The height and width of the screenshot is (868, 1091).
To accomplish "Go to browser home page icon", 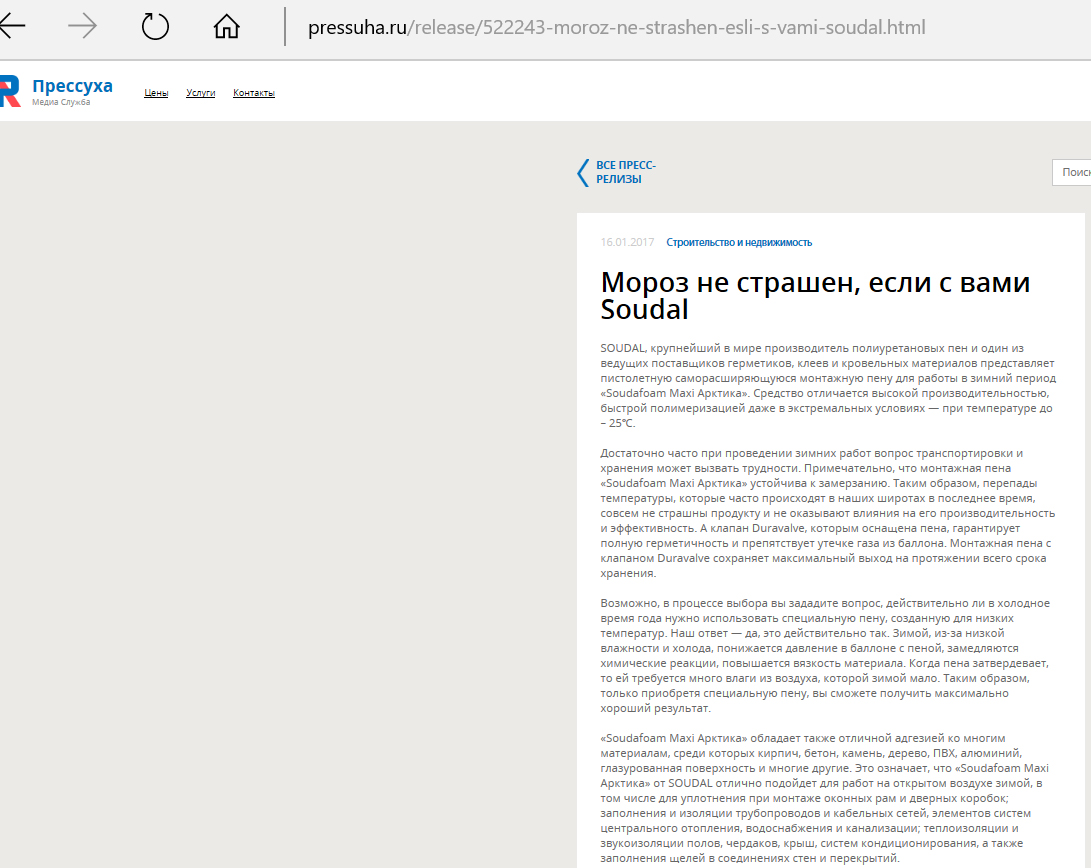I will pyautogui.click(x=226, y=26).
